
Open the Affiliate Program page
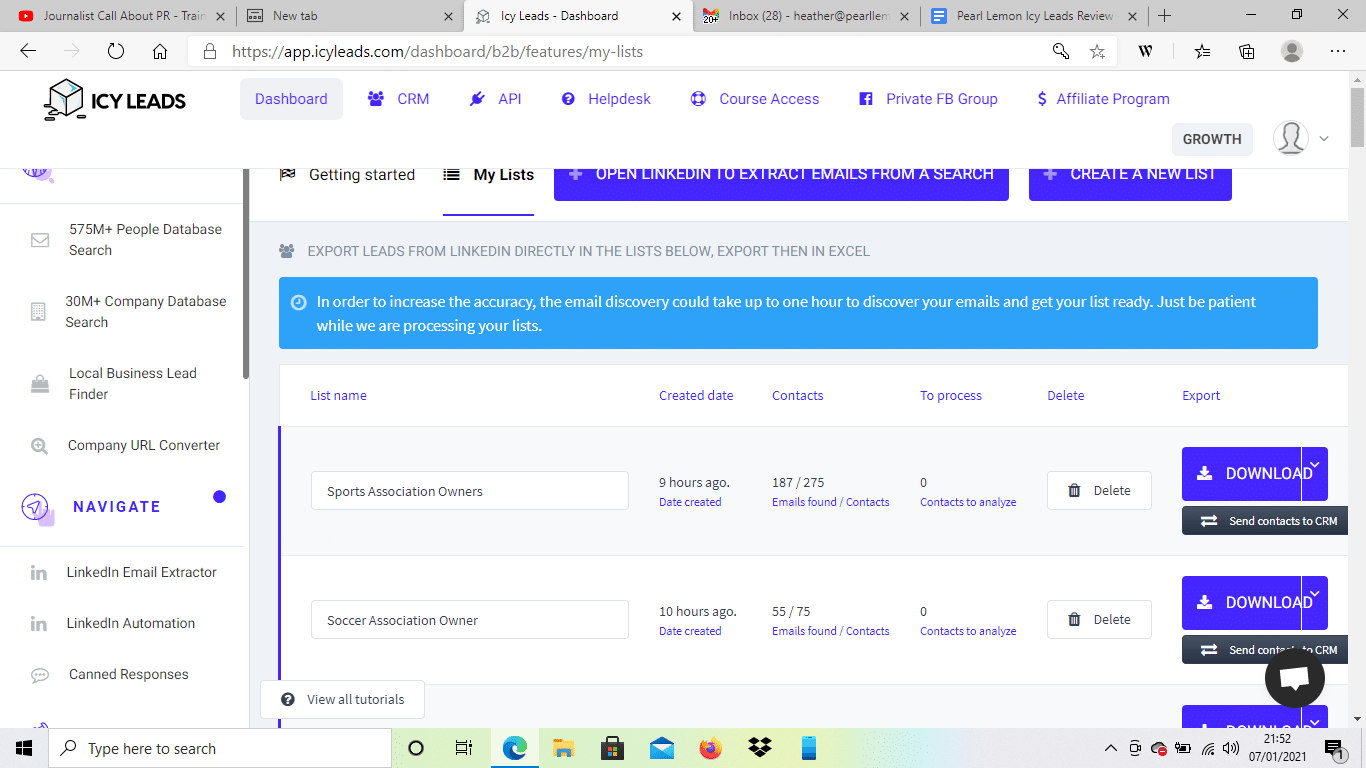click(1103, 99)
